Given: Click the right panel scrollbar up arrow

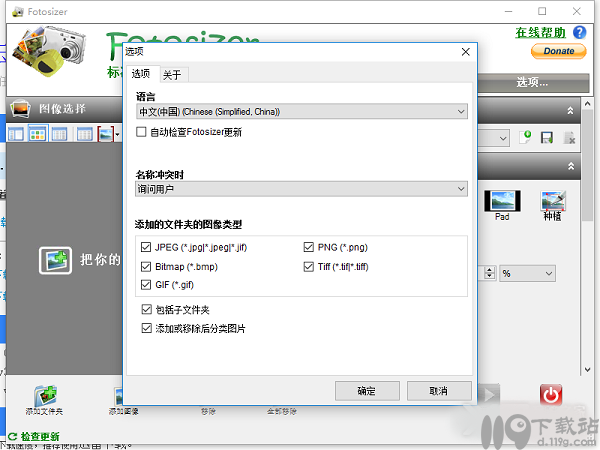Looking at the screenshot, I should pyautogui.click(x=588, y=104).
